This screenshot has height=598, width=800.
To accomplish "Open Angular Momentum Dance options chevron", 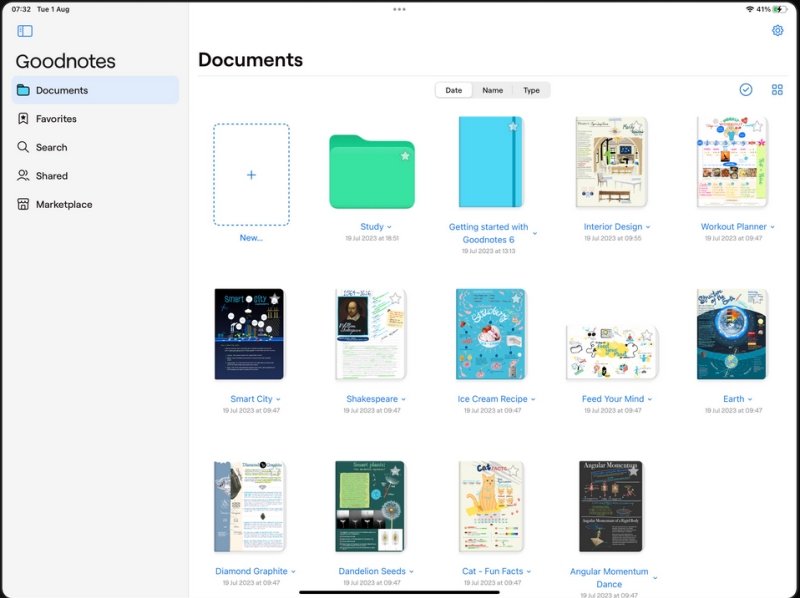I will pyautogui.click(x=655, y=578).
